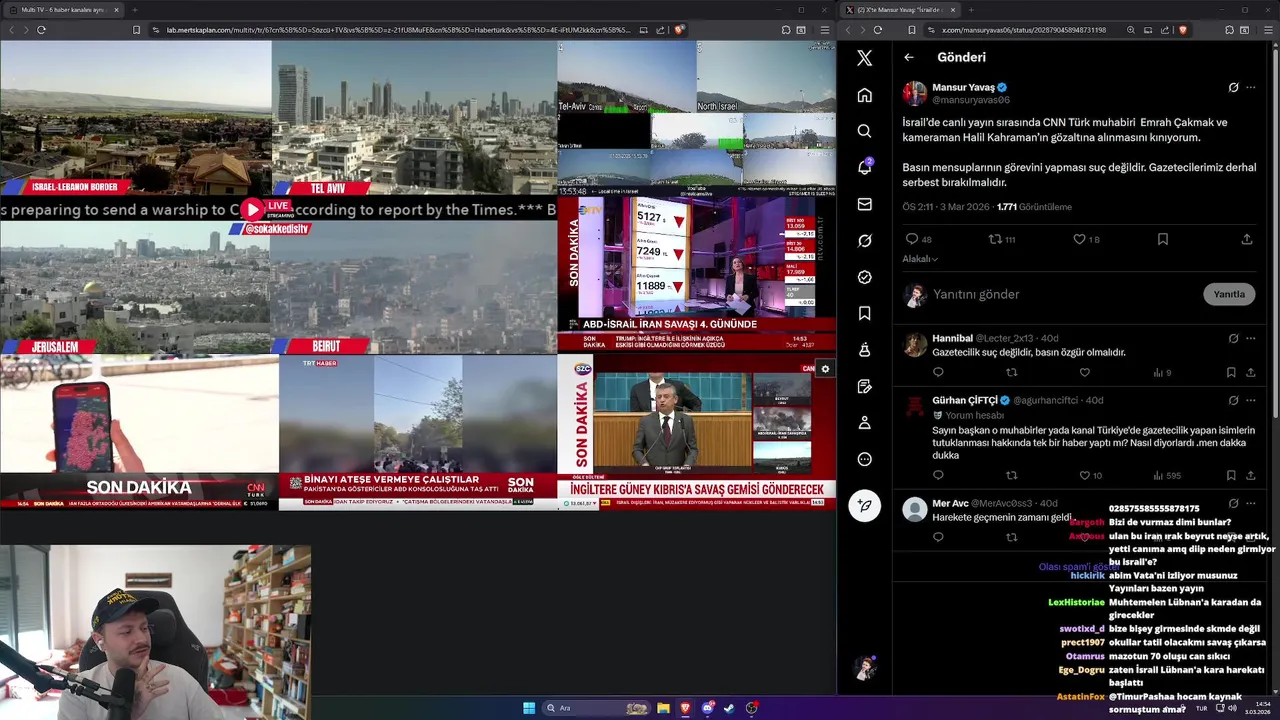Bookmark Gürhan ÇİFTÇİ's reply
Screen dimensions: 1280x720
click(1231, 476)
